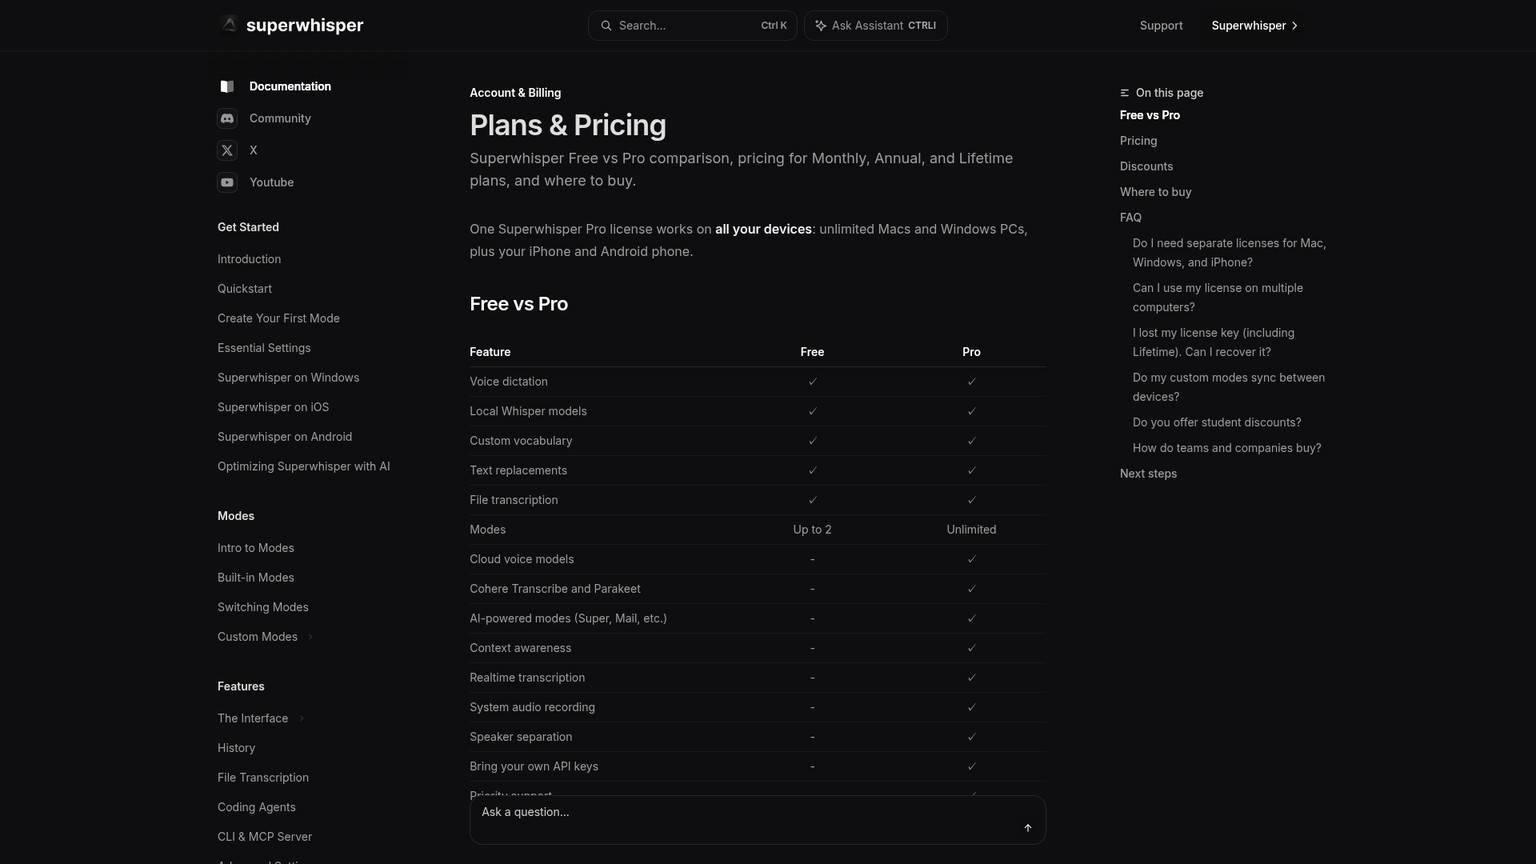1536x864 pixels.
Task: Open CLI & MCP Server page
Action: pyautogui.click(x=264, y=837)
